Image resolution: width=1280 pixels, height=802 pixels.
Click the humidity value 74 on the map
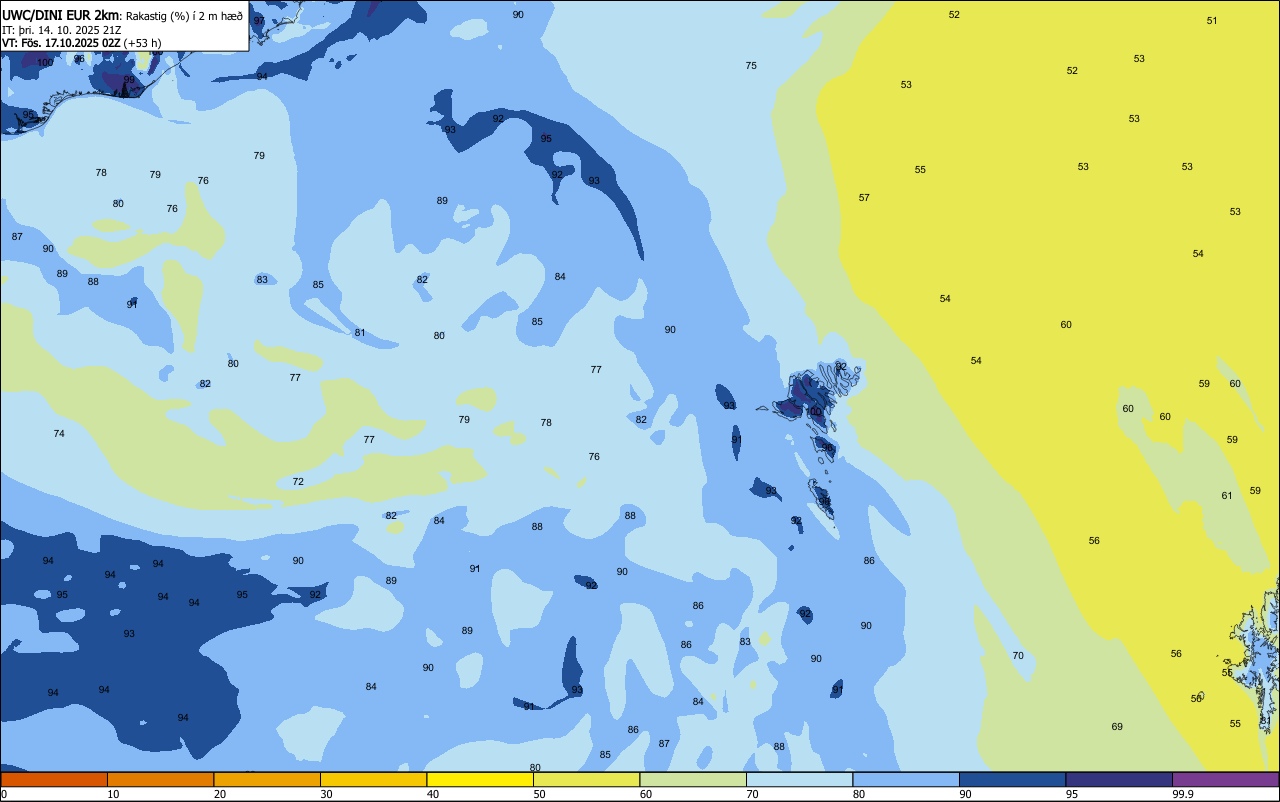click(59, 433)
